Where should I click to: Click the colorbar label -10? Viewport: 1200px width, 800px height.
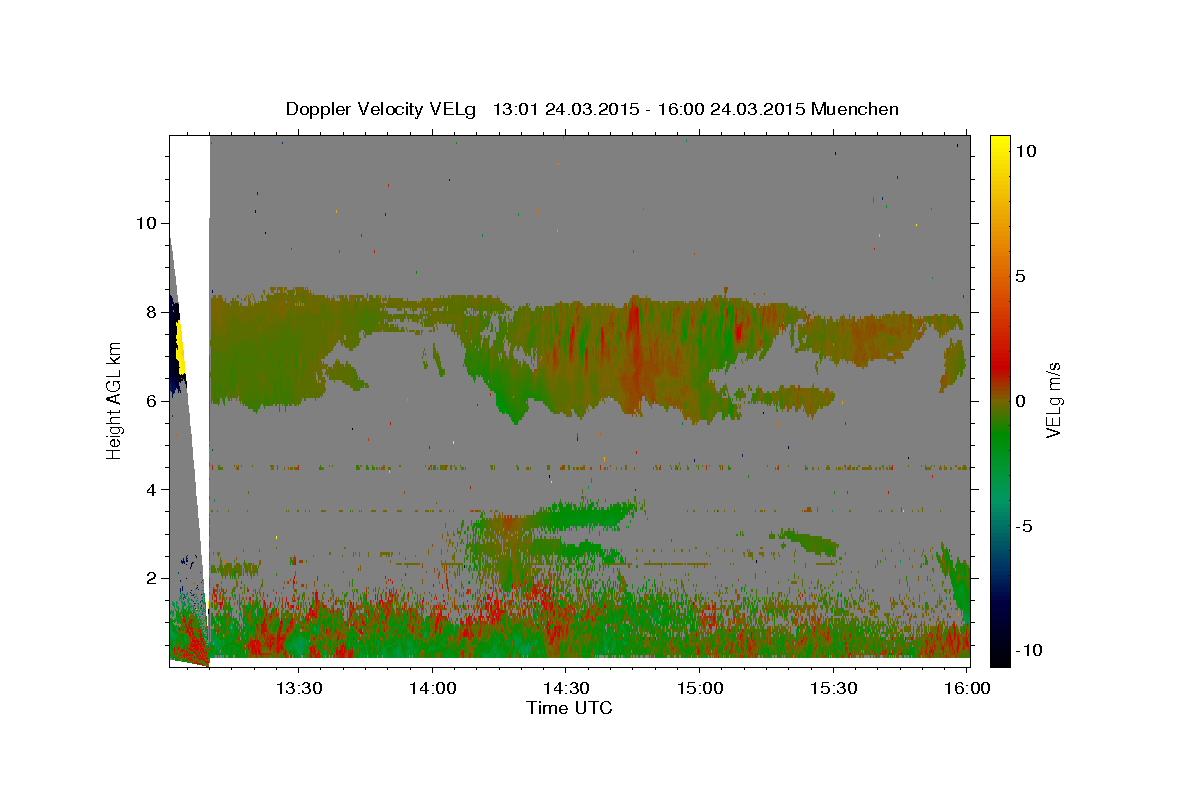click(x=1029, y=650)
